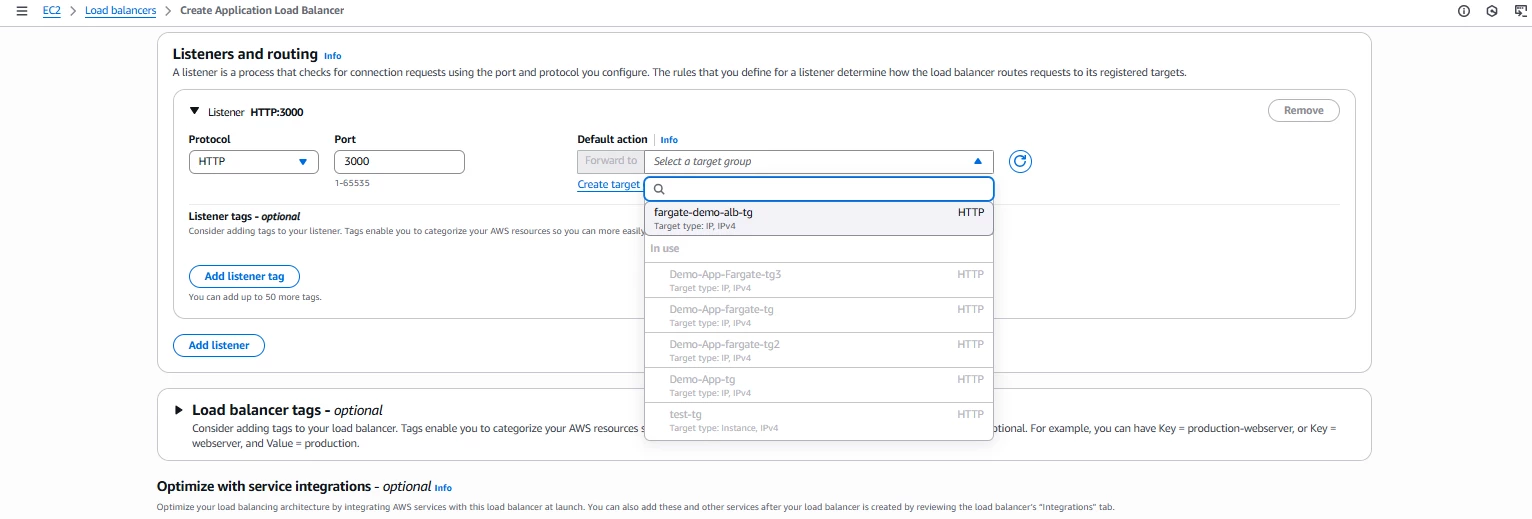This screenshot has height=519, width=1532.
Task: Open the hamburger navigation menu icon
Action: pos(21,10)
